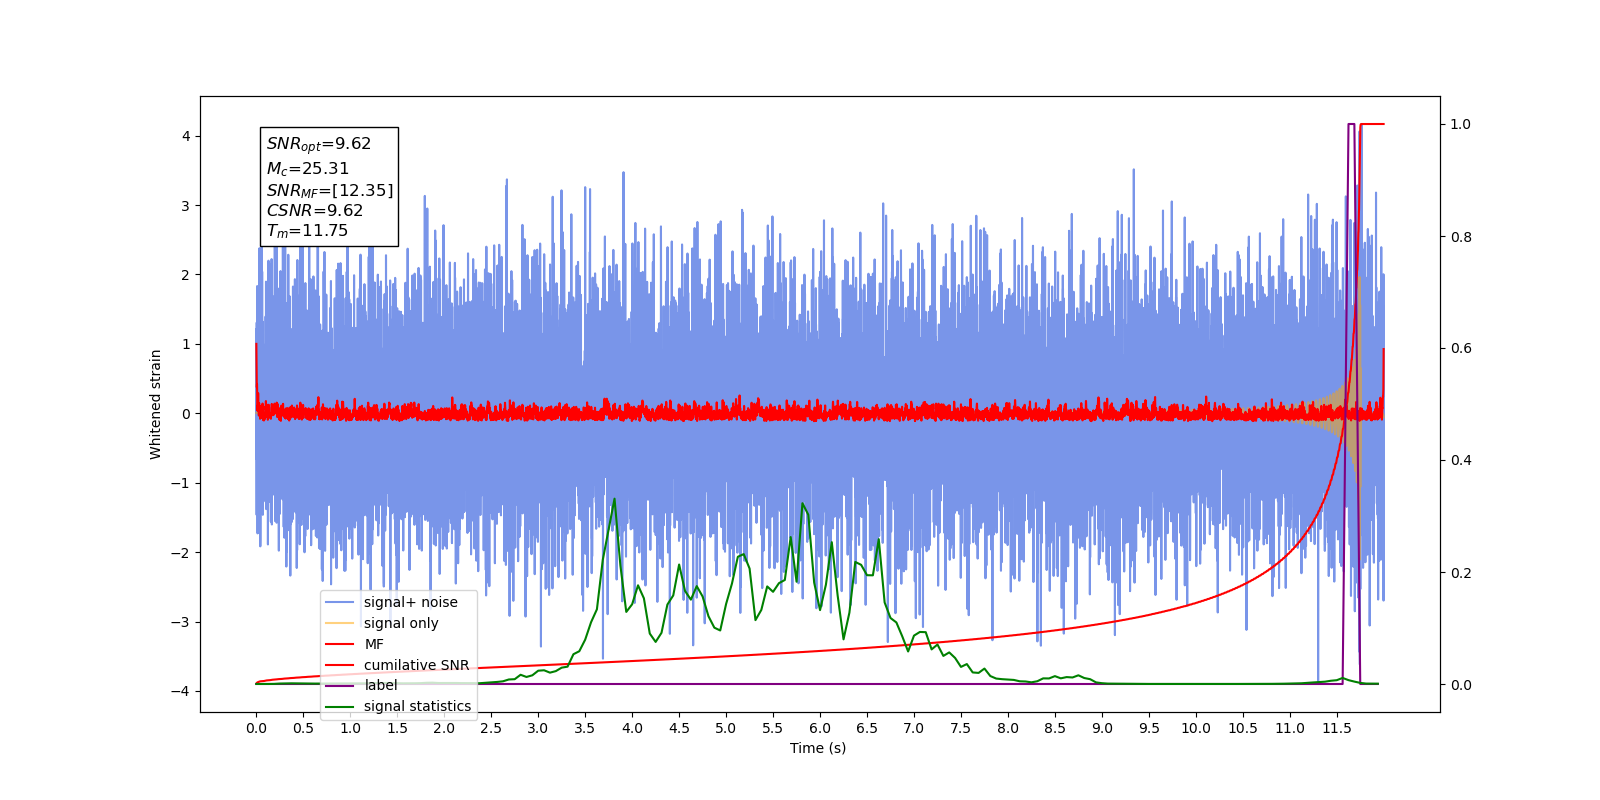Viewport: 1600px width, 800px height.
Task: Click the left y-axis tick label 0
Action: (186, 413)
